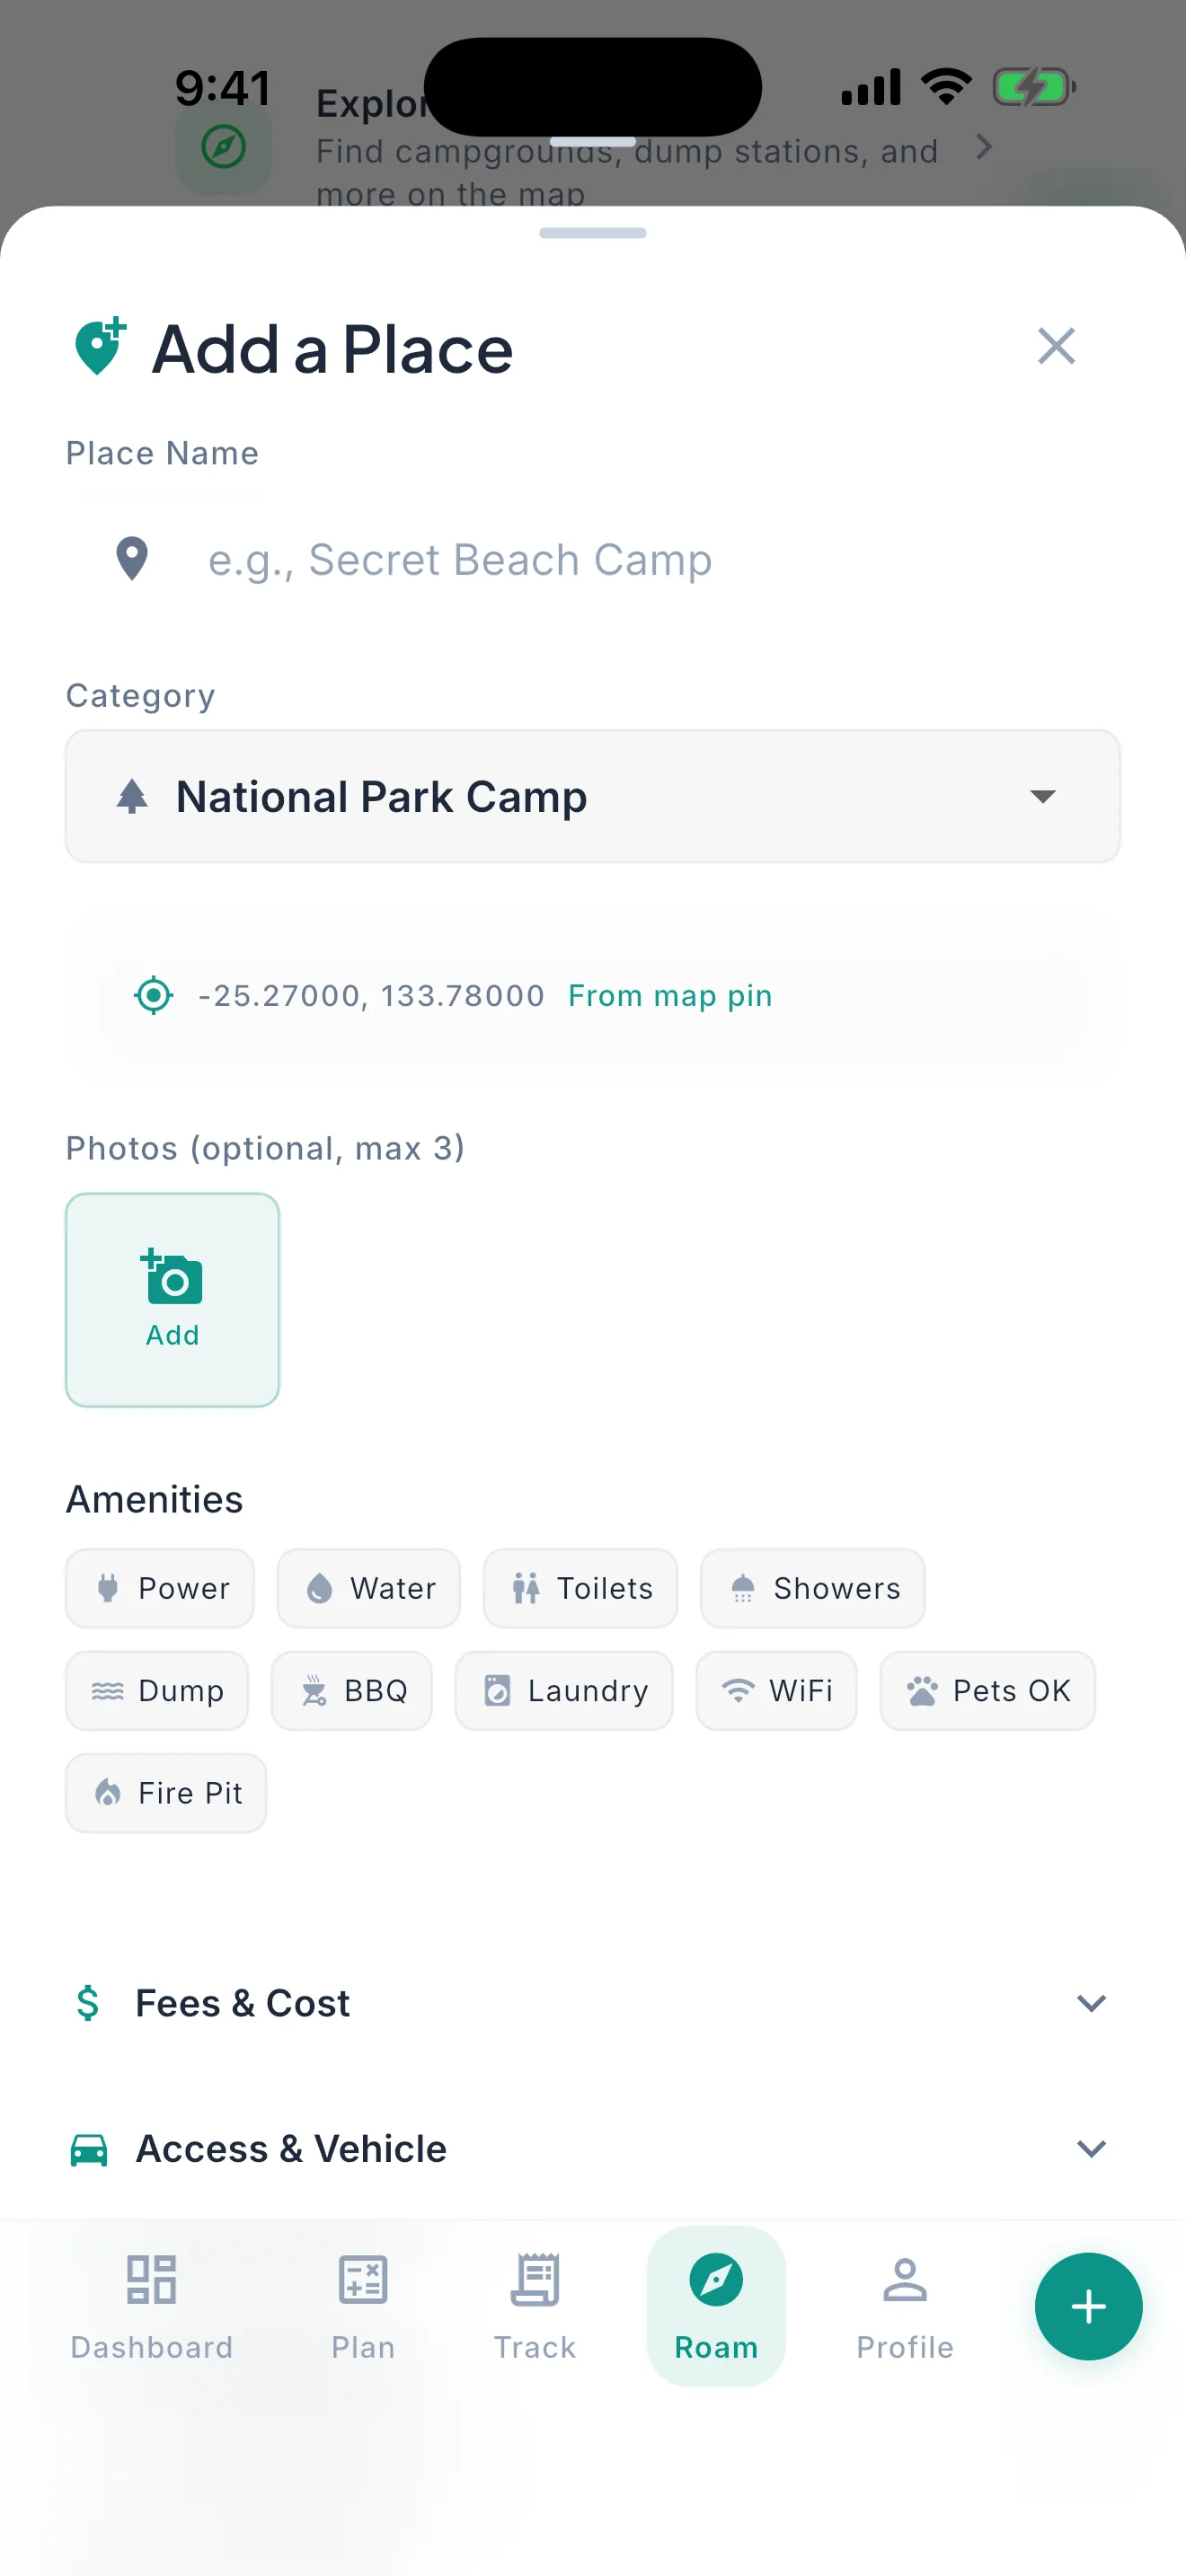1186x2576 pixels.
Task: Tap the Track receipt icon
Action: pyautogui.click(x=535, y=2280)
